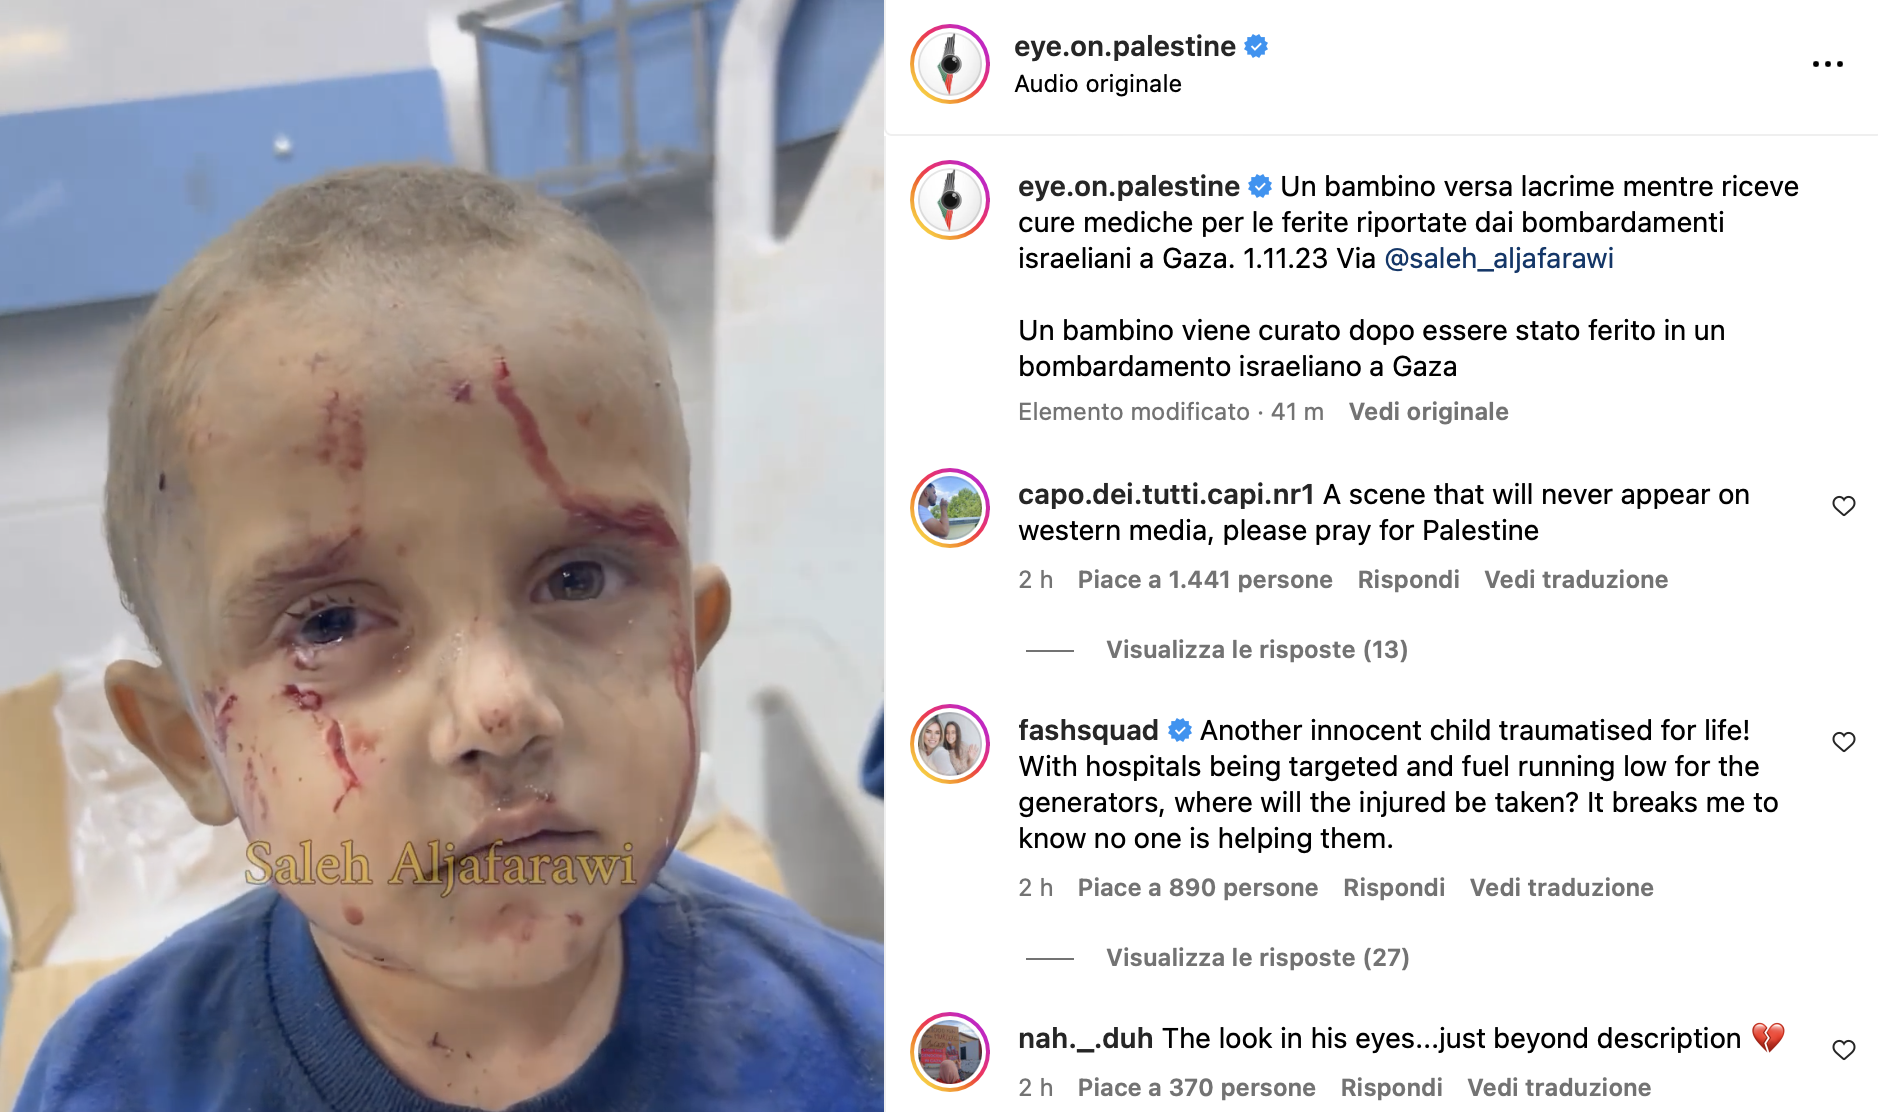
Task: Show original caption via Vedi originale
Action: [1428, 412]
